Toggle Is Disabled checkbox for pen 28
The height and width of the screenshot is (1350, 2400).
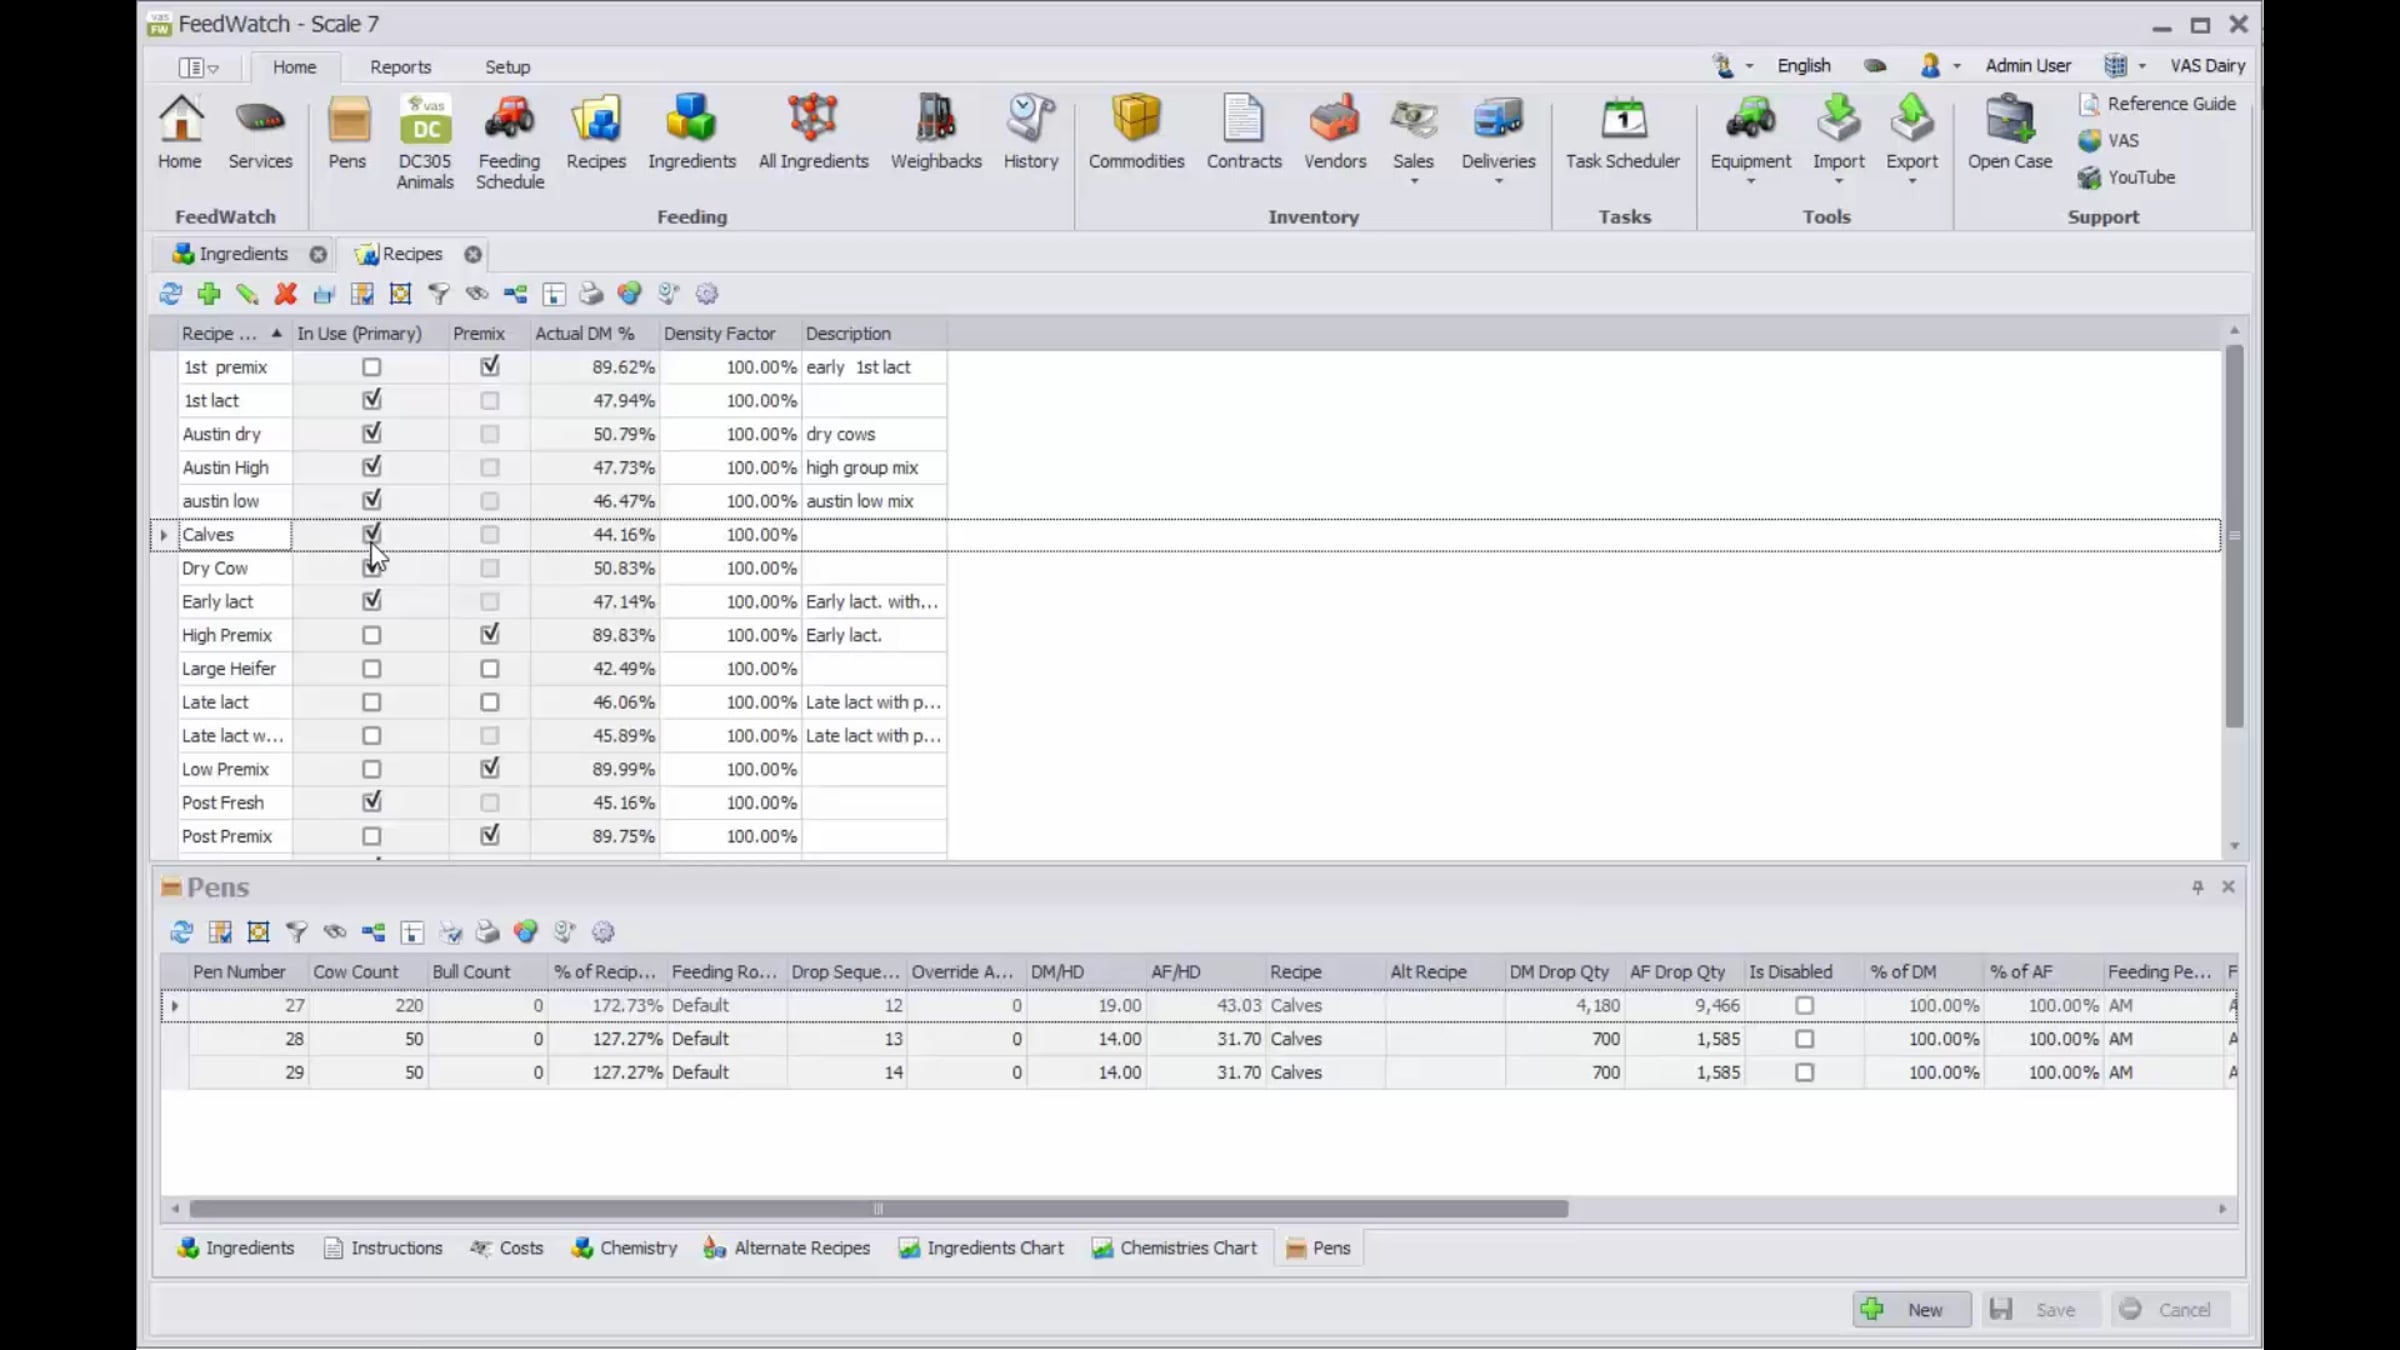1804,1039
